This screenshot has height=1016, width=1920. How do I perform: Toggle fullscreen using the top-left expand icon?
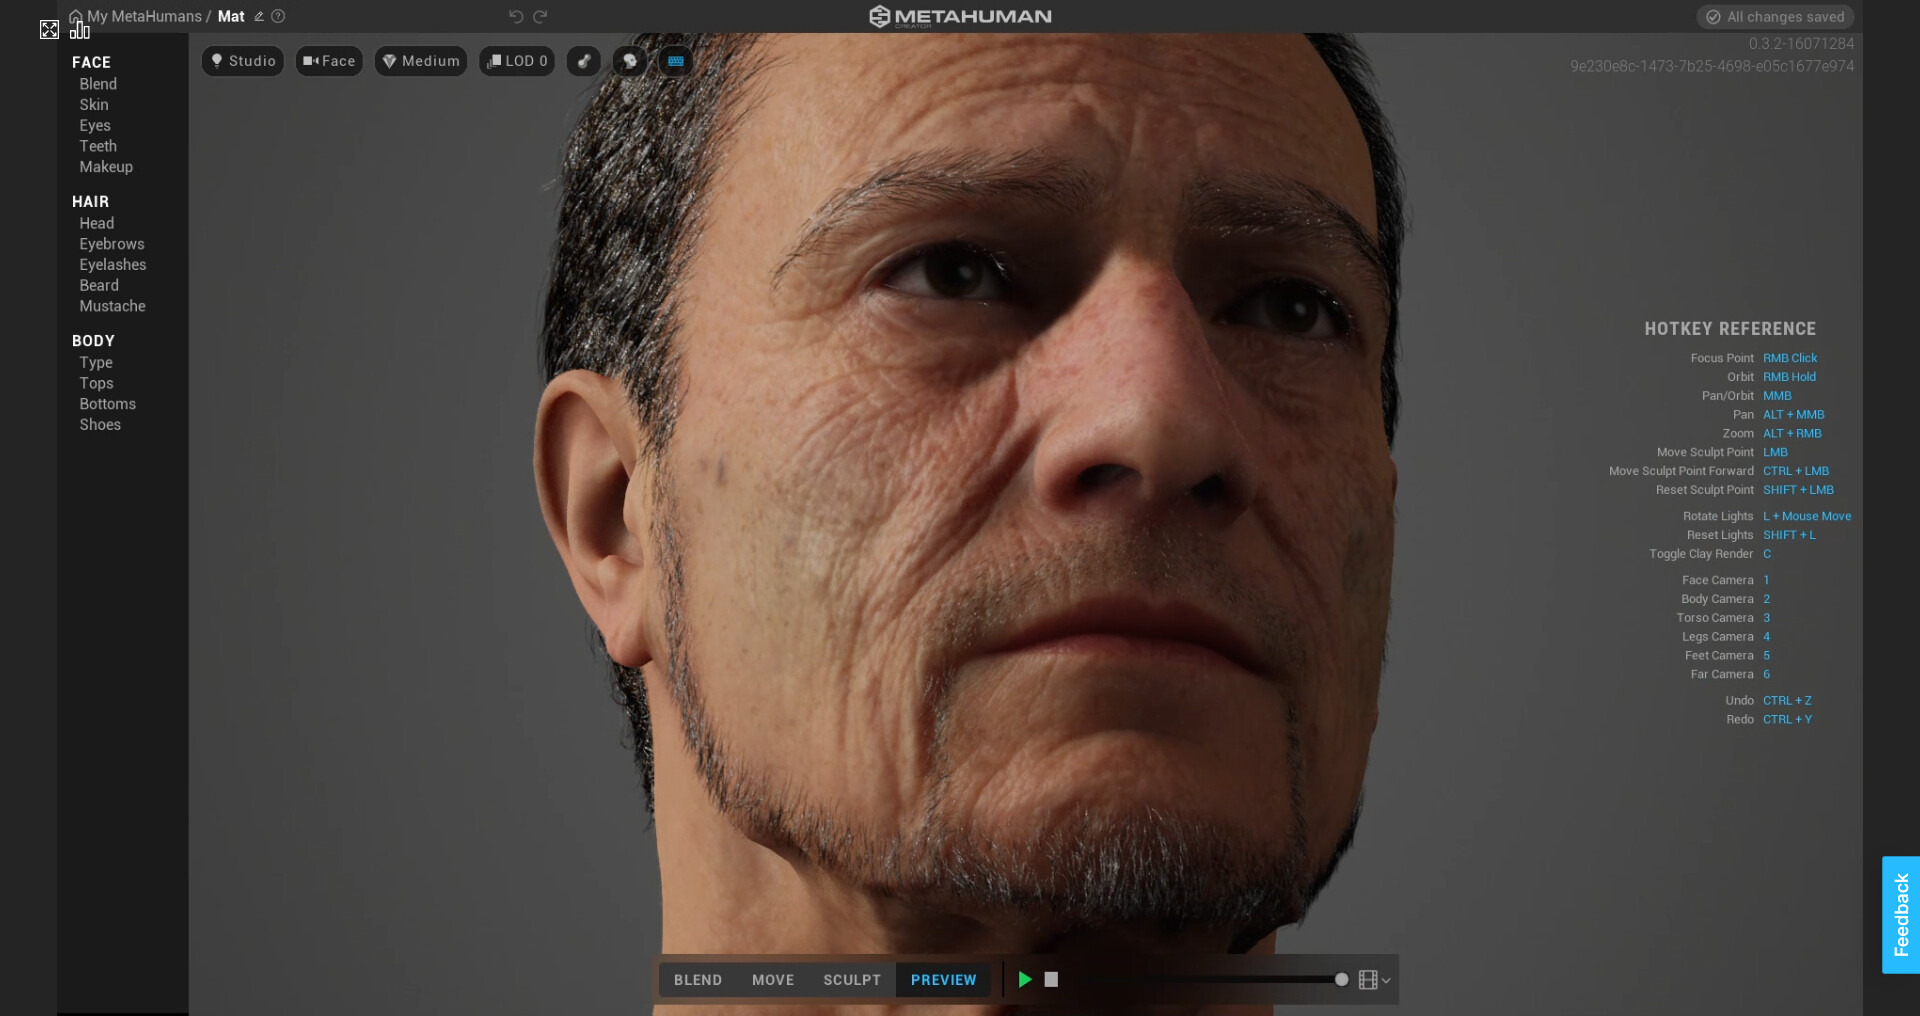click(x=49, y=29)
